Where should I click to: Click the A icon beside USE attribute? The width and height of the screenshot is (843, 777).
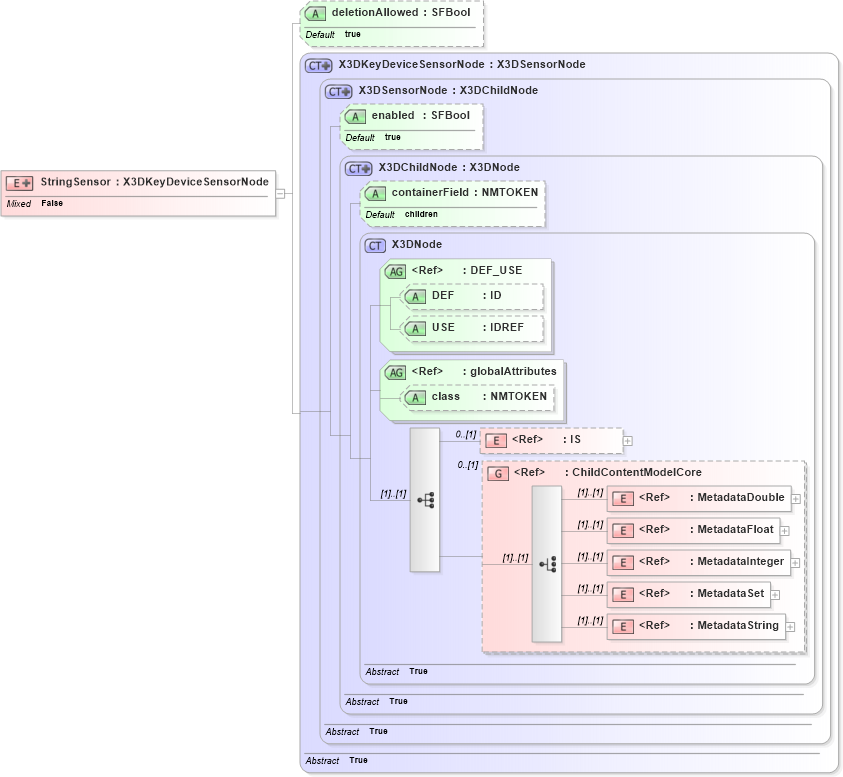tap(415, 329)
